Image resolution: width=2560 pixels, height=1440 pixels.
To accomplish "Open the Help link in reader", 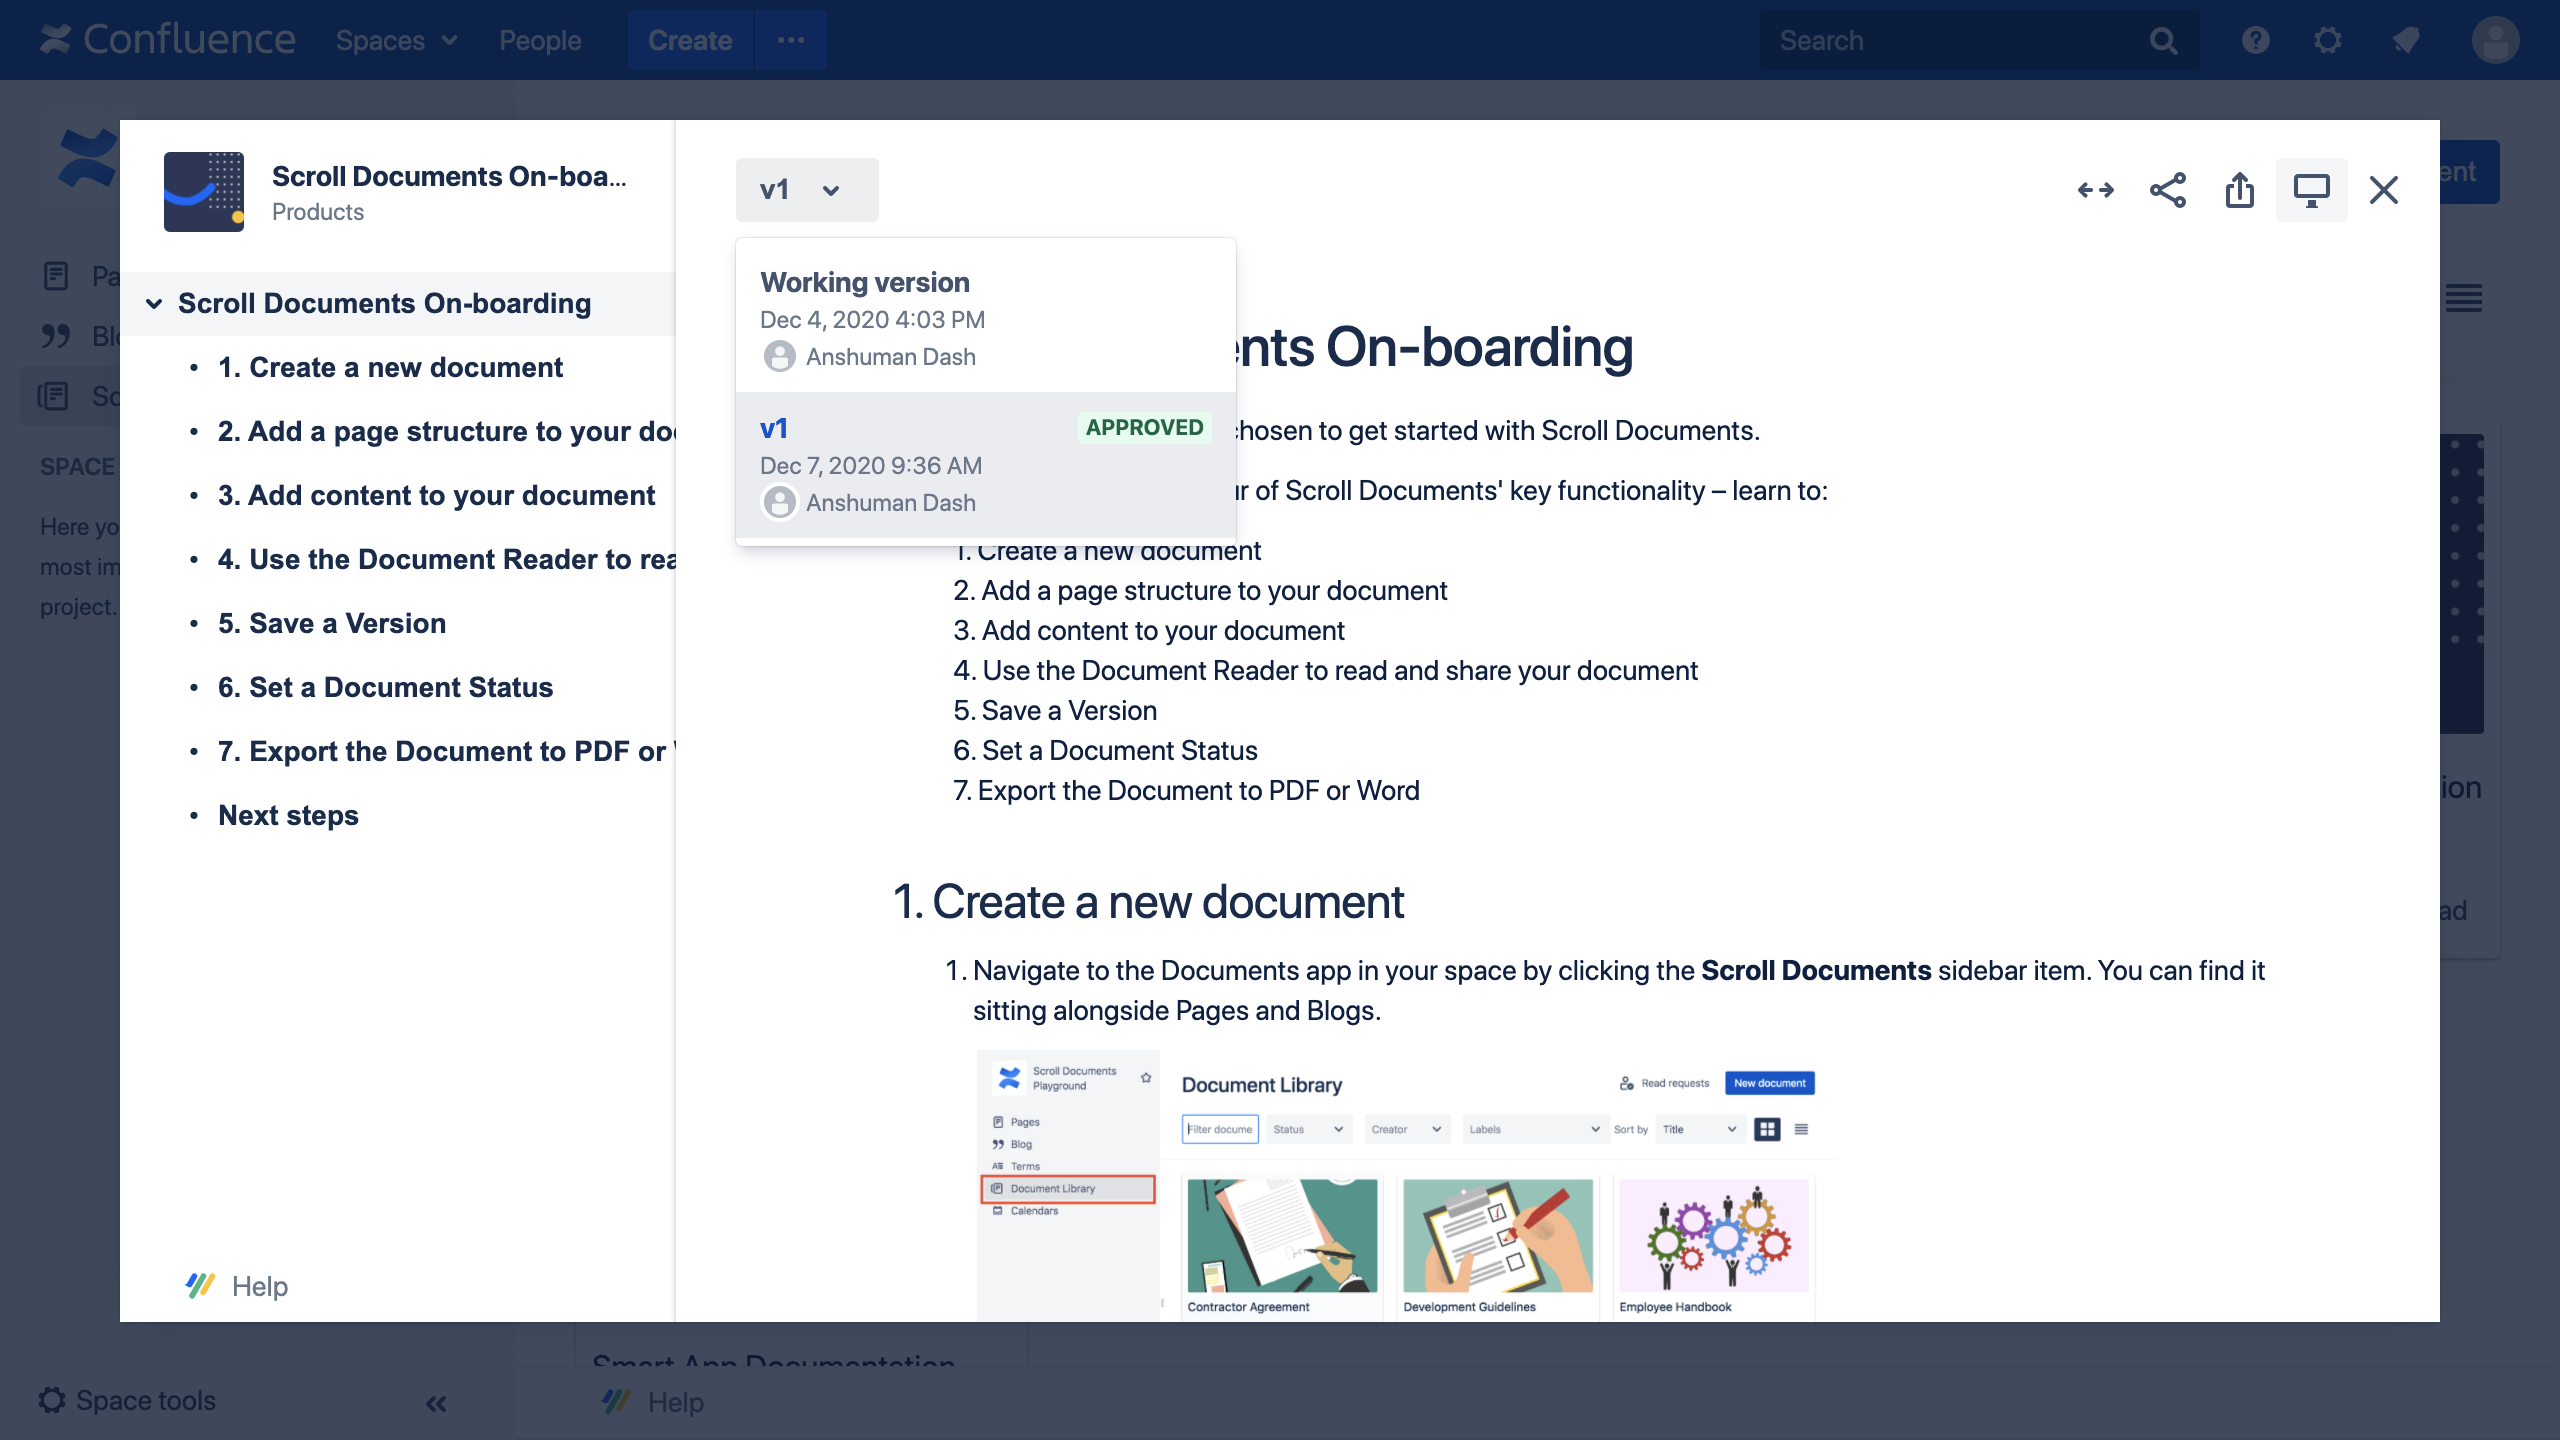I will (258, 1286).
